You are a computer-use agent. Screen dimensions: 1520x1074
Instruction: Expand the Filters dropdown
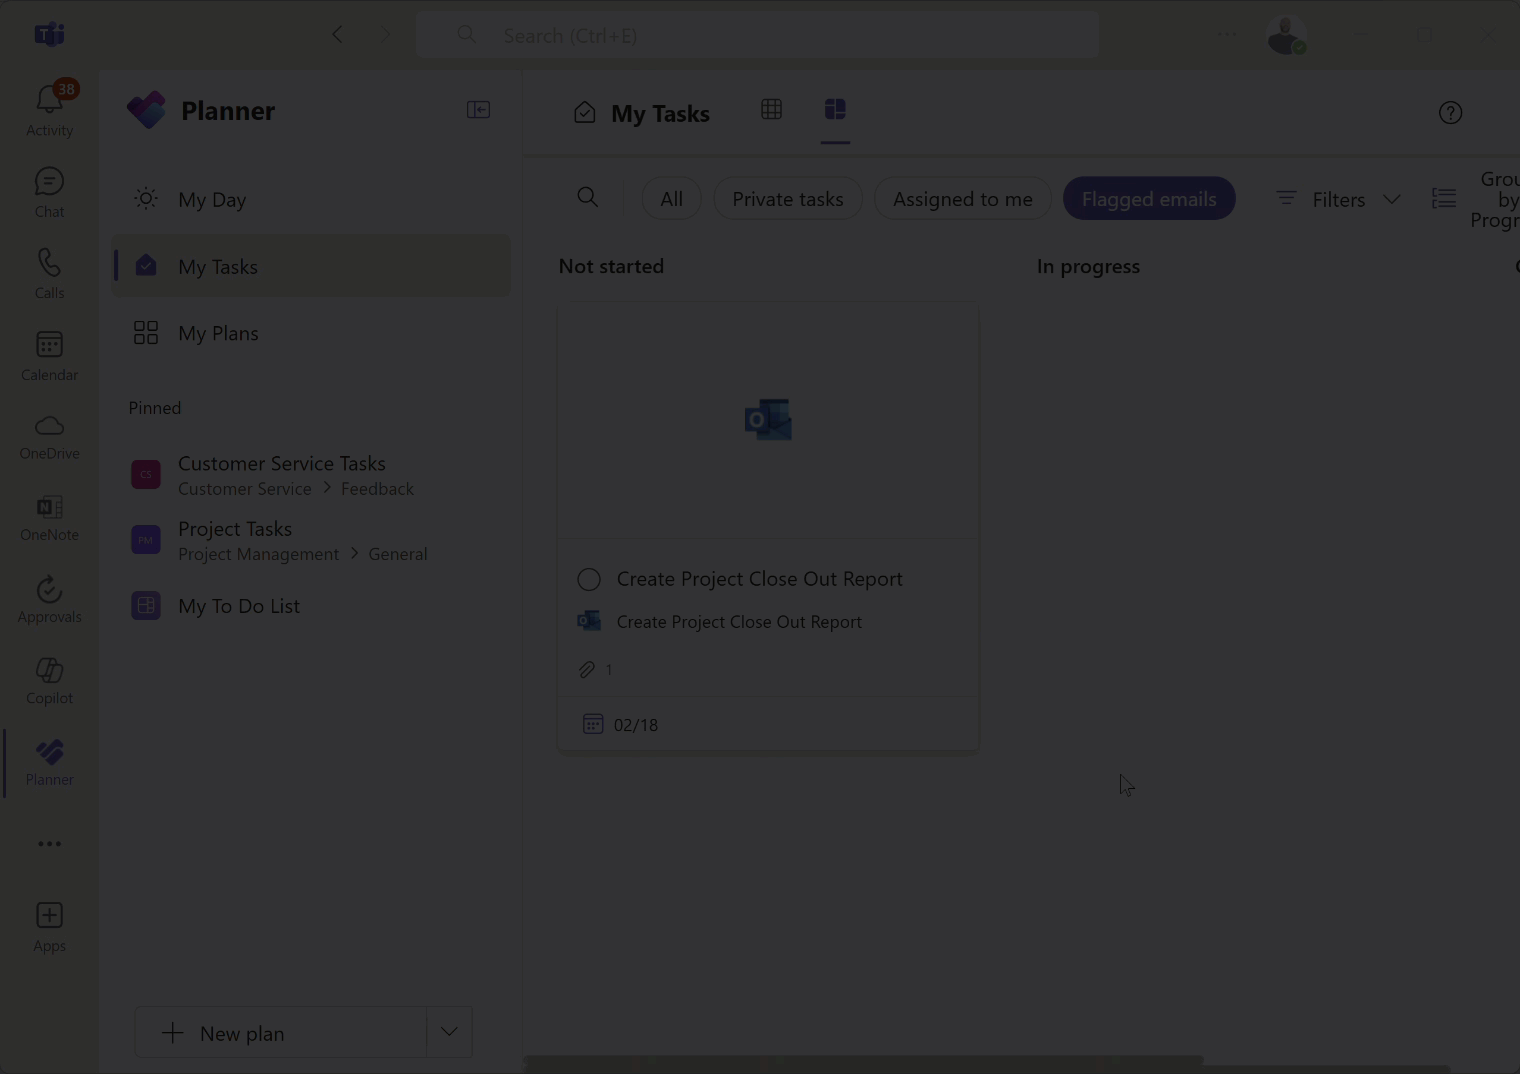1338,199
